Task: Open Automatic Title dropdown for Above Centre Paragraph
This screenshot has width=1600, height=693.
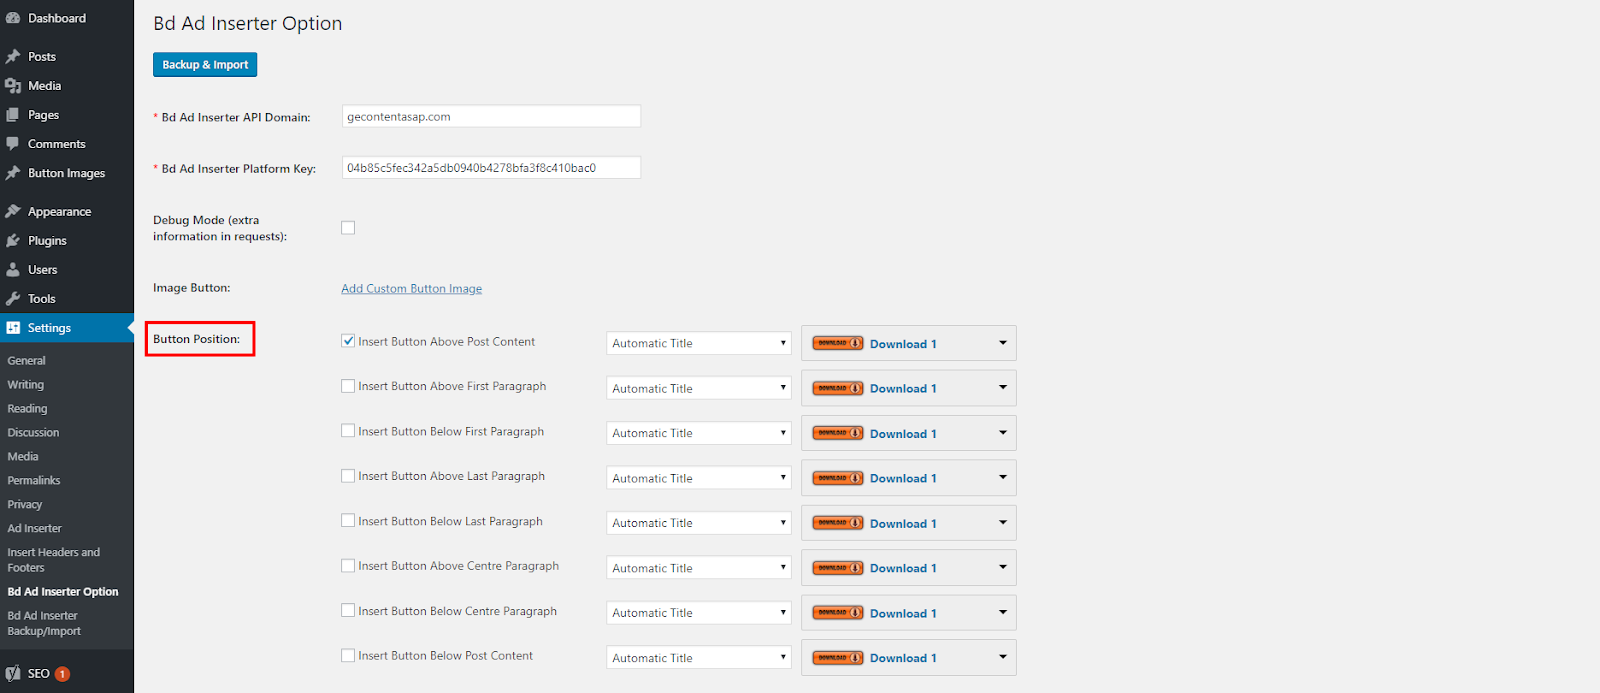Action: click(x=698, y=568)
